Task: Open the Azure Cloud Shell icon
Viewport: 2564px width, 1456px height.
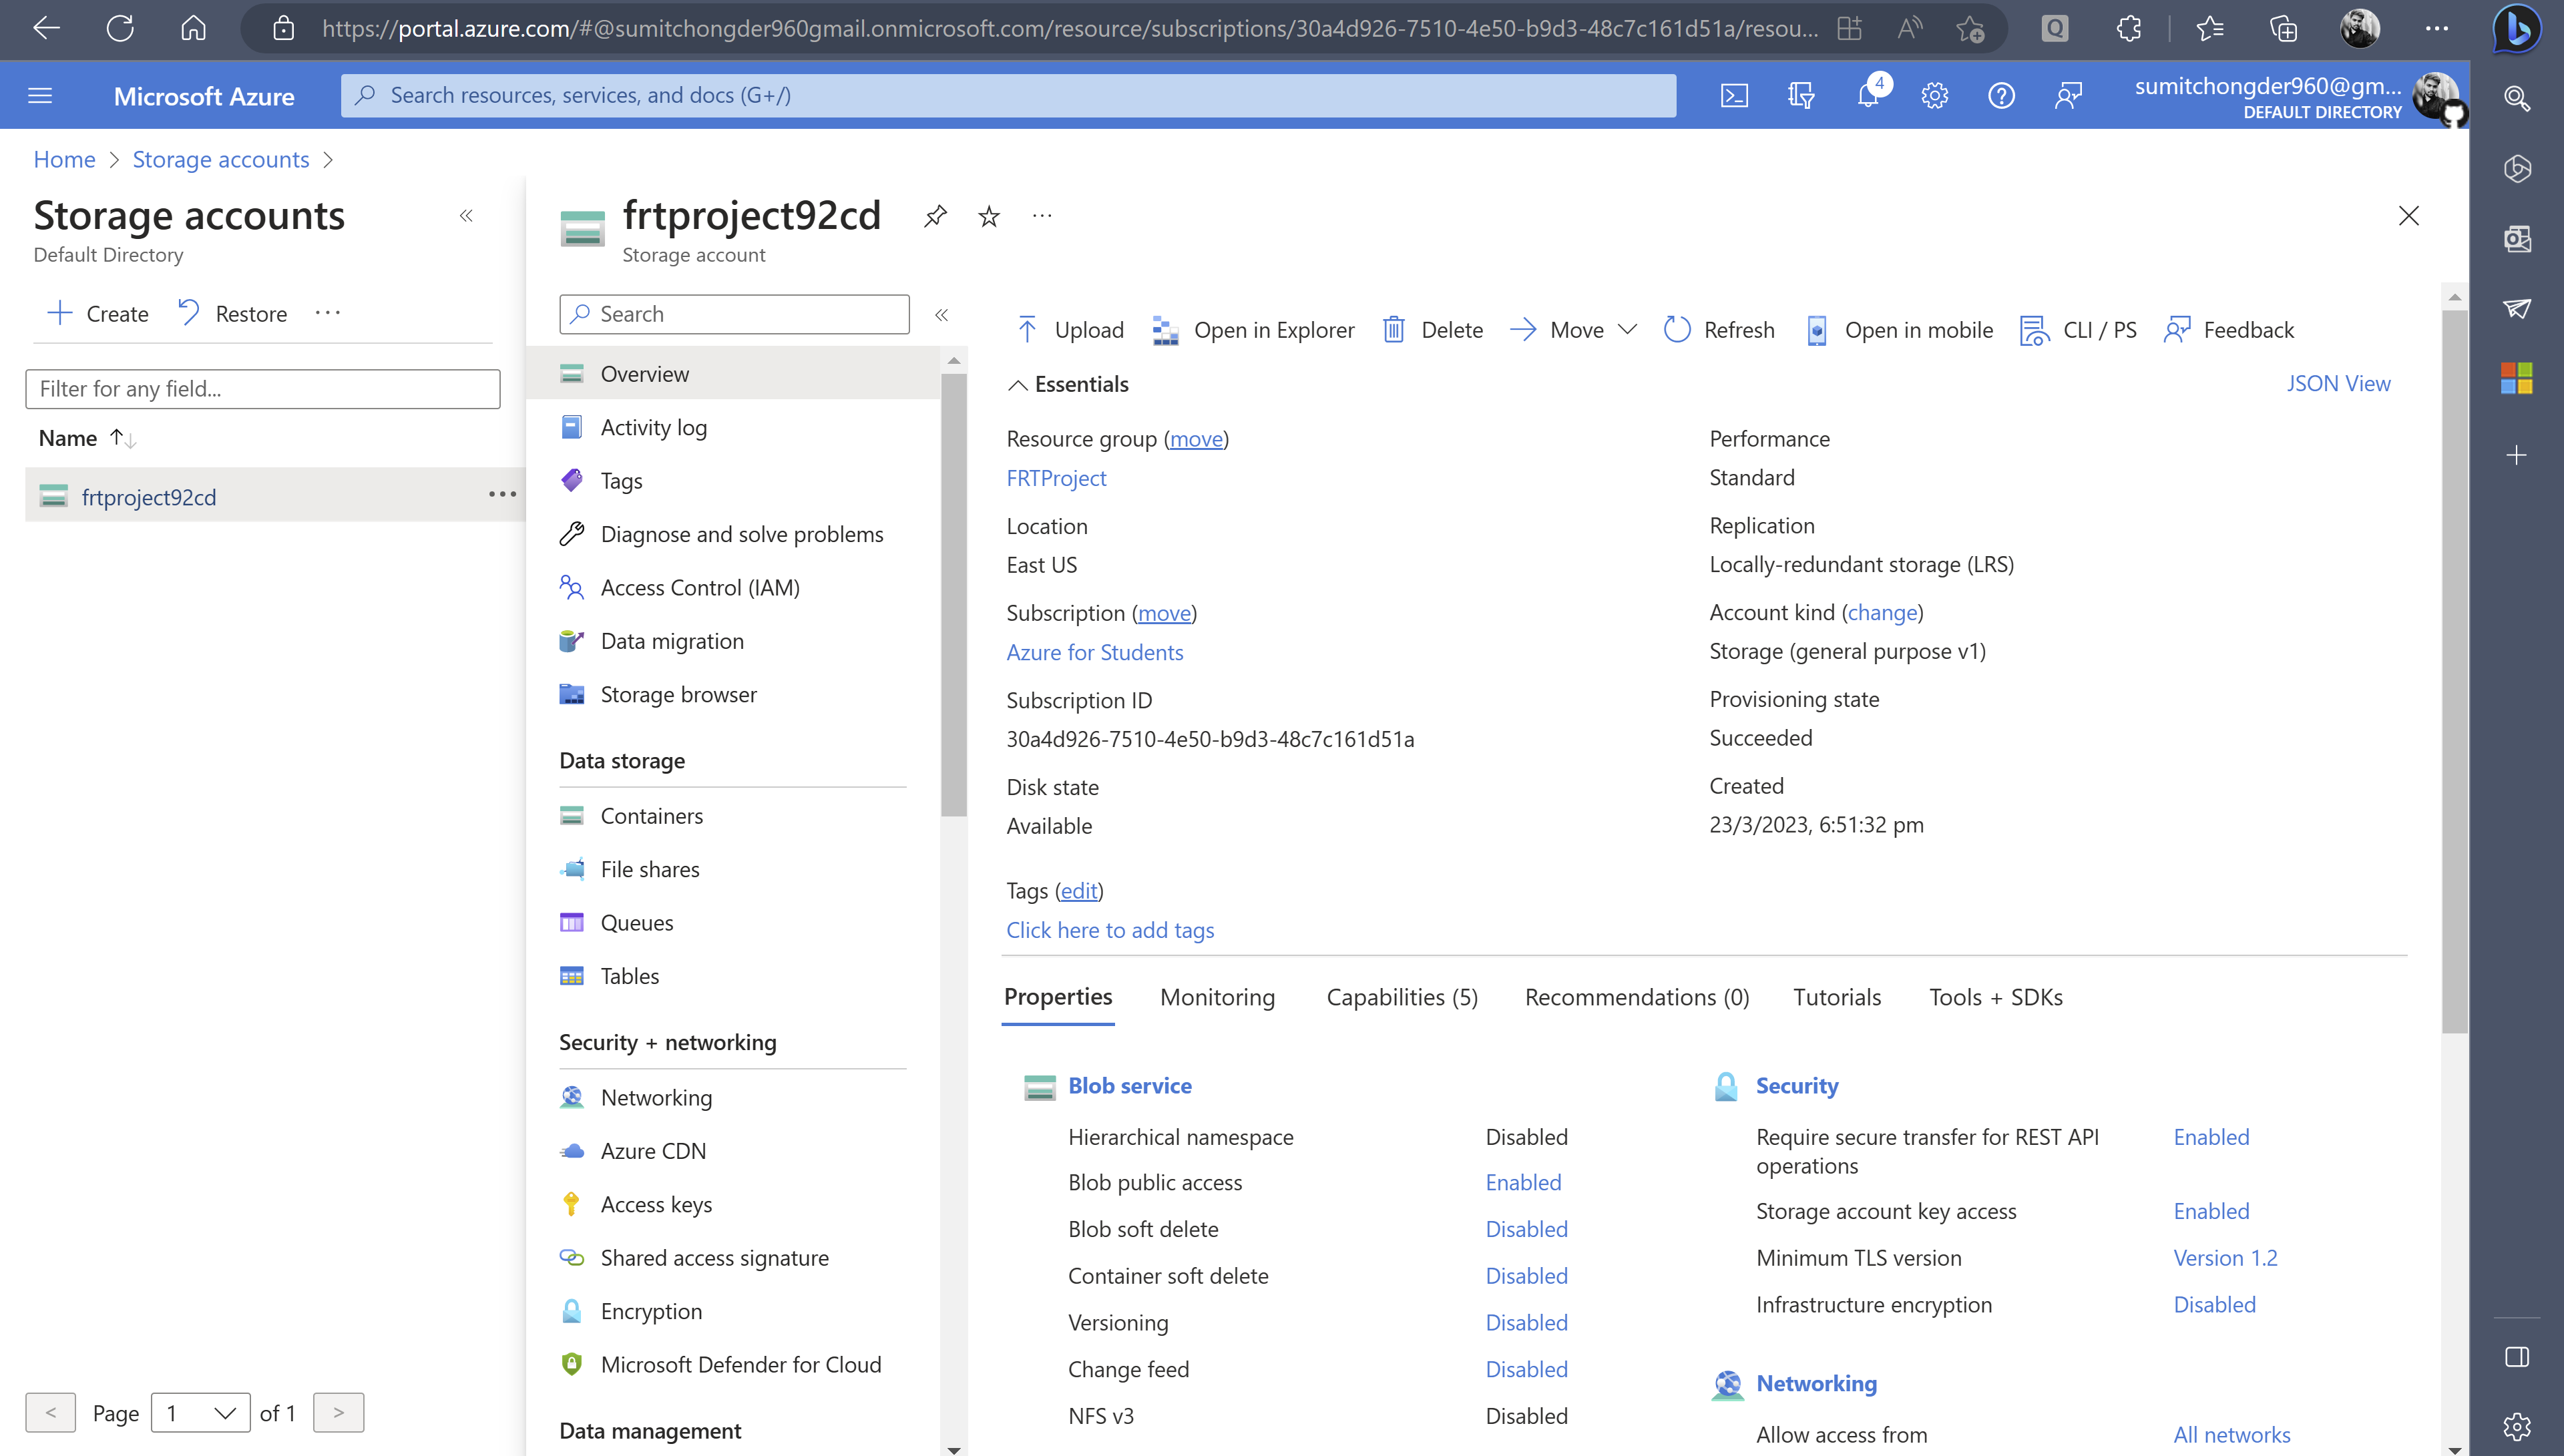Action: (1734, 96)
